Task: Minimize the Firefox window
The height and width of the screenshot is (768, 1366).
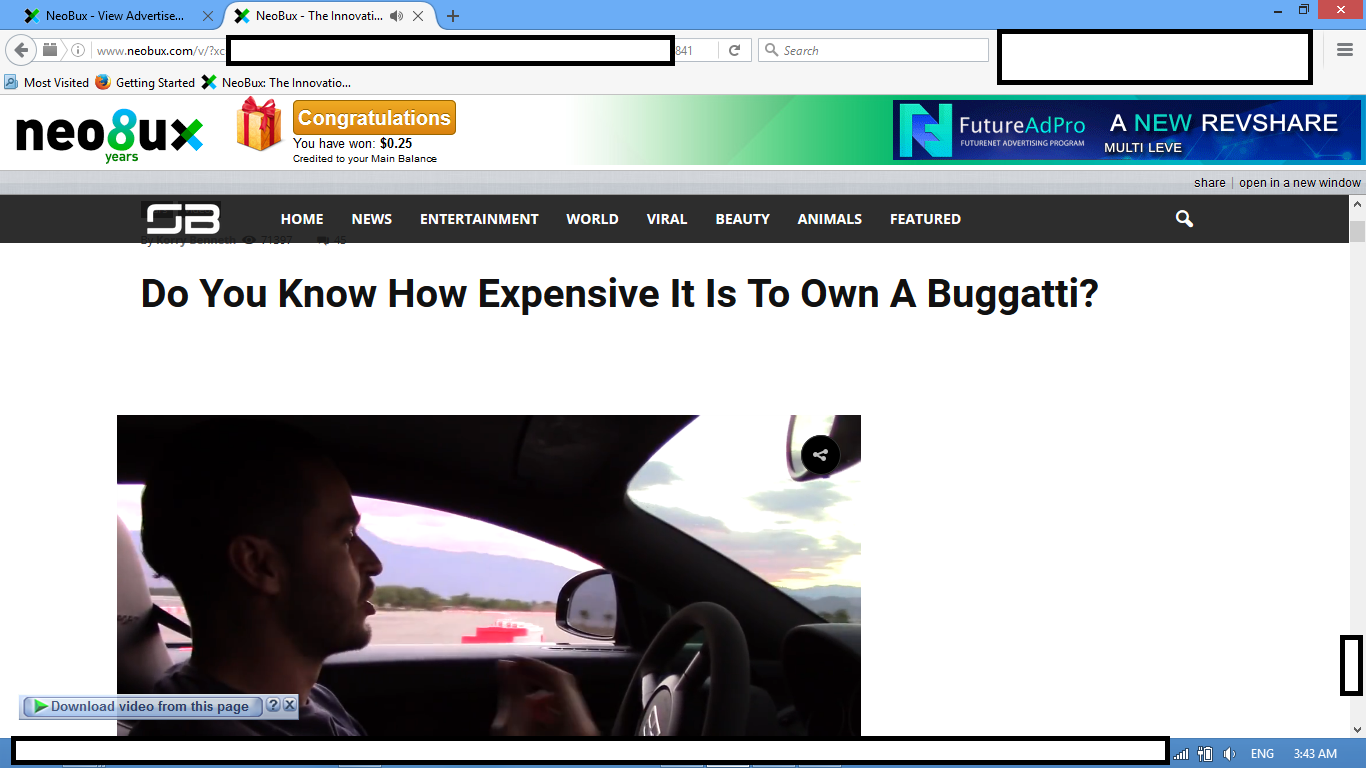Action: 1278,10
